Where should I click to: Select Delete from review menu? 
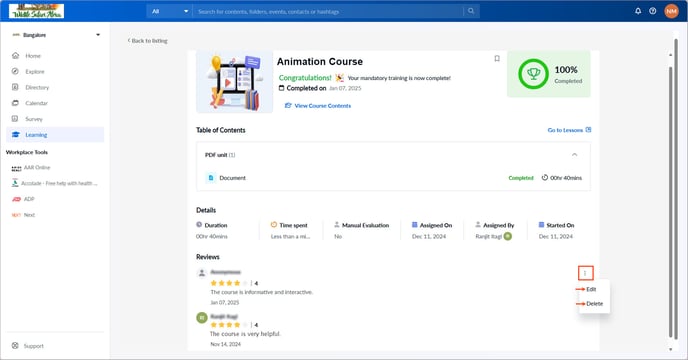(595, 304)
